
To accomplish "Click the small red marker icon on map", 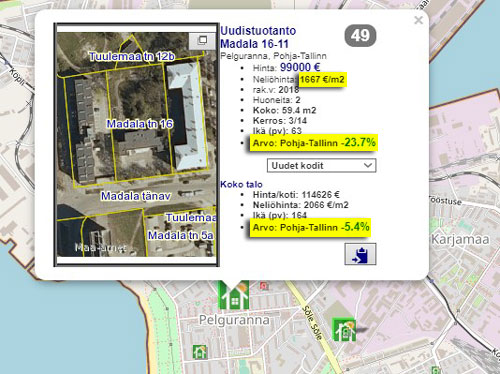I will point(264,286).
